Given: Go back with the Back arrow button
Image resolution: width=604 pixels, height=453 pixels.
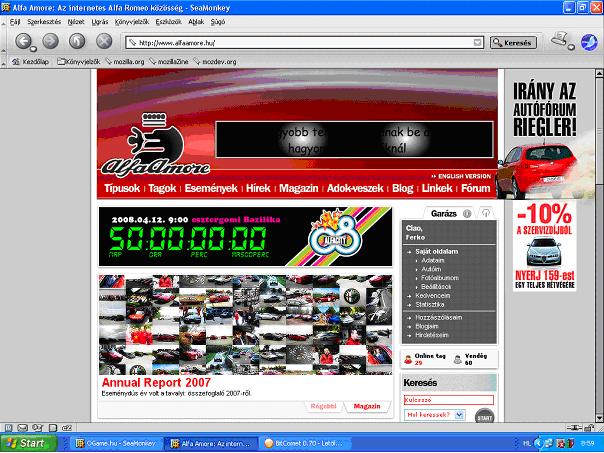Looking at the screenshot, I should tap(23, 41).
